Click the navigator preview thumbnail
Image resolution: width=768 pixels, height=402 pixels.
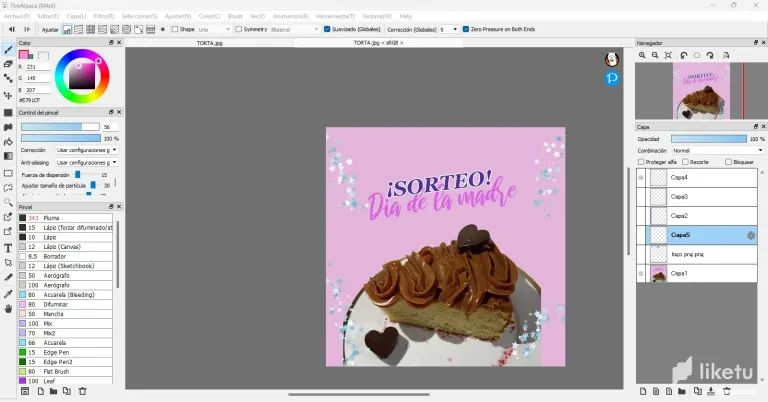click(x=701, y=91)
